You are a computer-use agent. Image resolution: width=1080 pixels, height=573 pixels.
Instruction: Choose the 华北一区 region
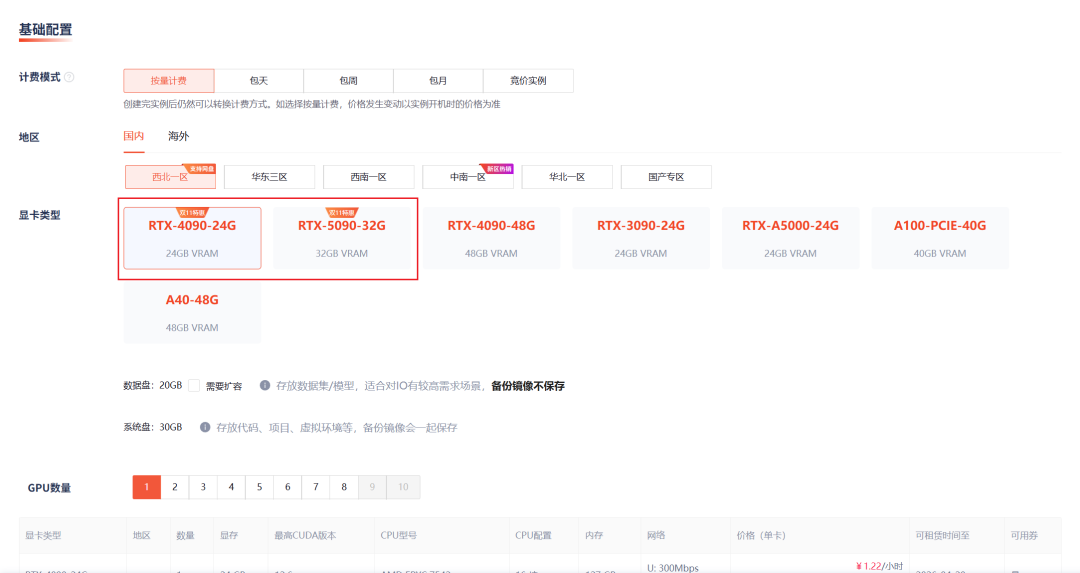[567, 177]
